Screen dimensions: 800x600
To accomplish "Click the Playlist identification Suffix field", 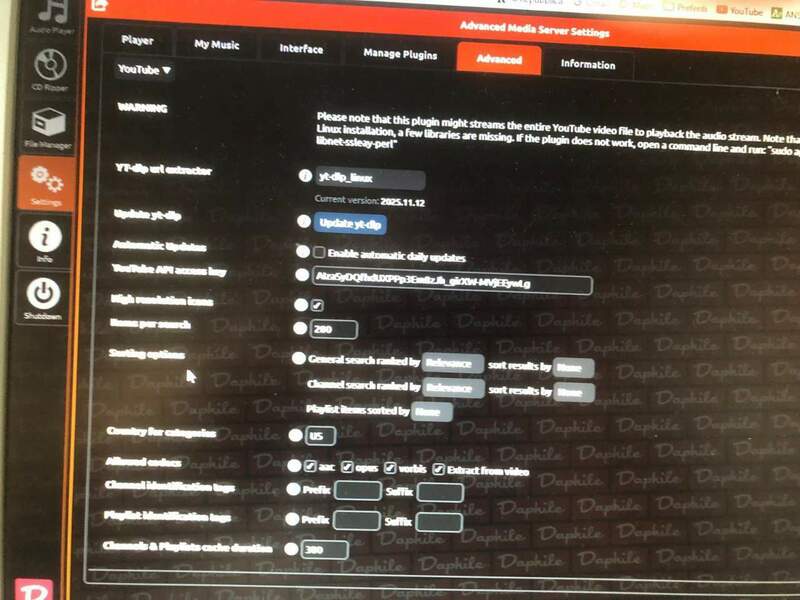I will pyautogui.click(x=439, y=522).
